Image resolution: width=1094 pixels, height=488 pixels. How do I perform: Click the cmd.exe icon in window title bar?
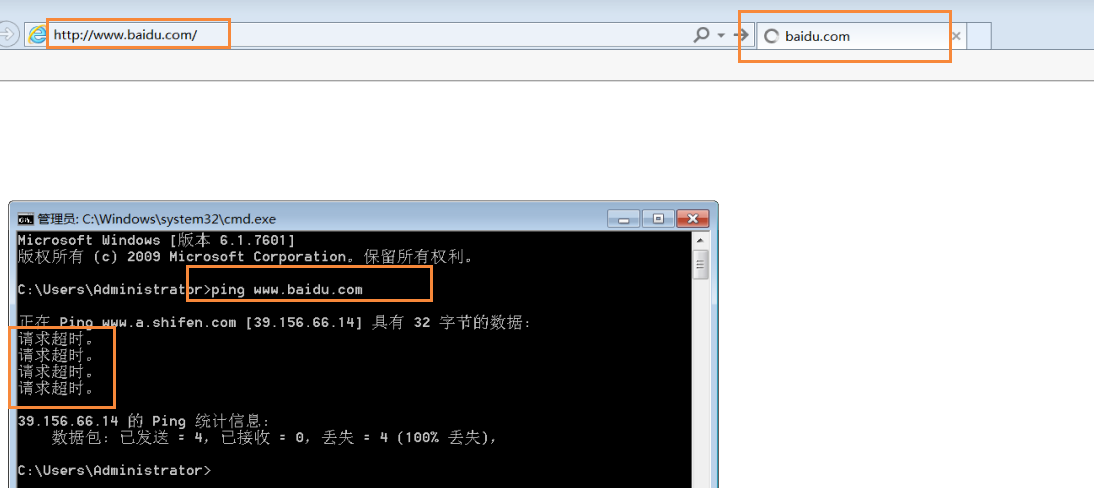pos(25,218)
